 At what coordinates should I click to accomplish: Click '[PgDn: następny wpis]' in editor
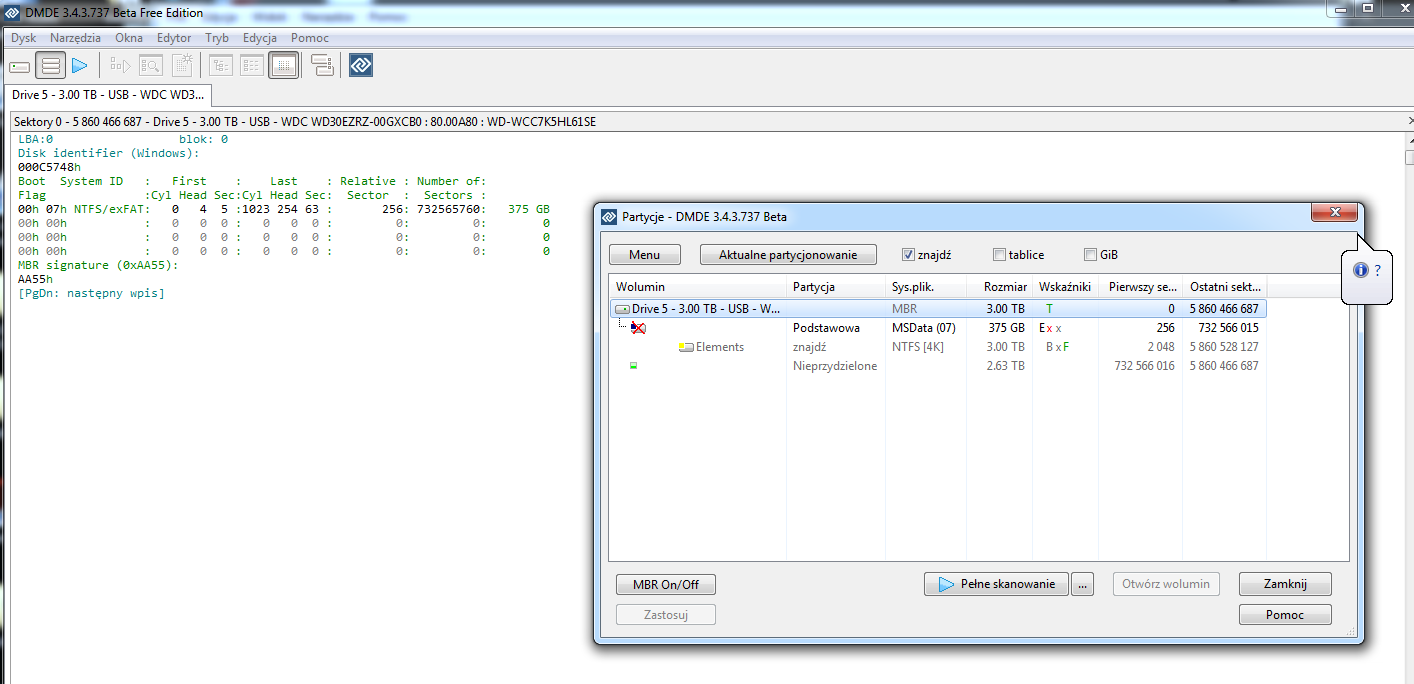point(91,293)
